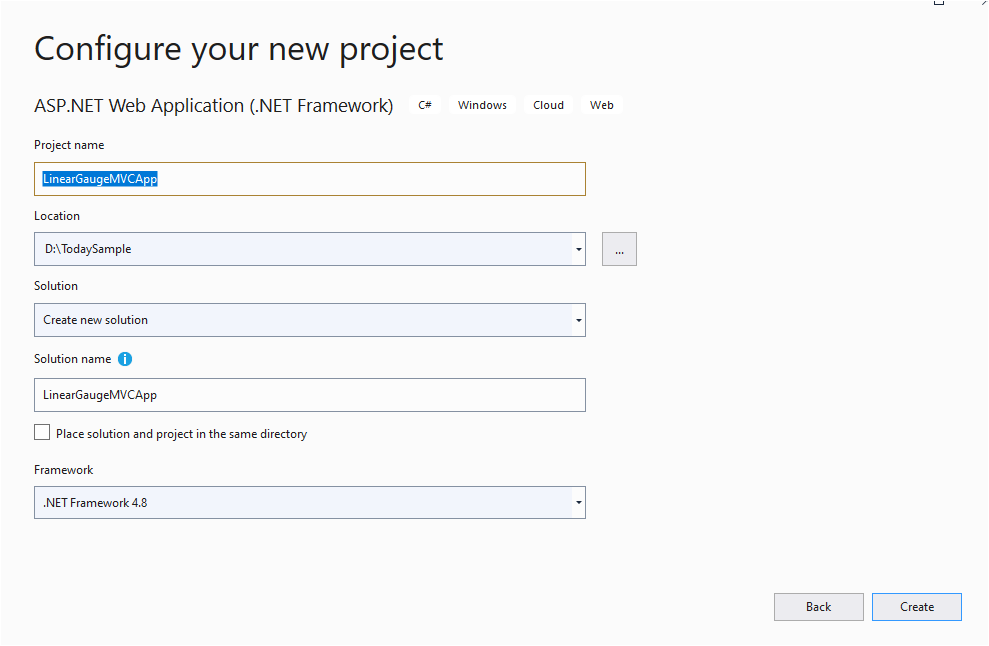
Task: Click into the Project name field
Action: (310, 179)
